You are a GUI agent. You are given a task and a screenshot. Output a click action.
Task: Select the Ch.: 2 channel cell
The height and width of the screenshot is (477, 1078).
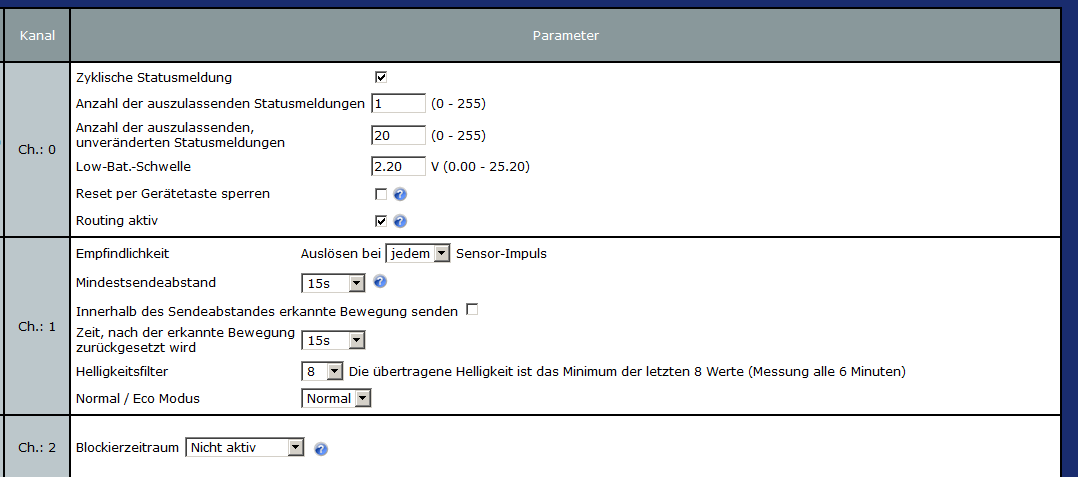click(37, 447)
